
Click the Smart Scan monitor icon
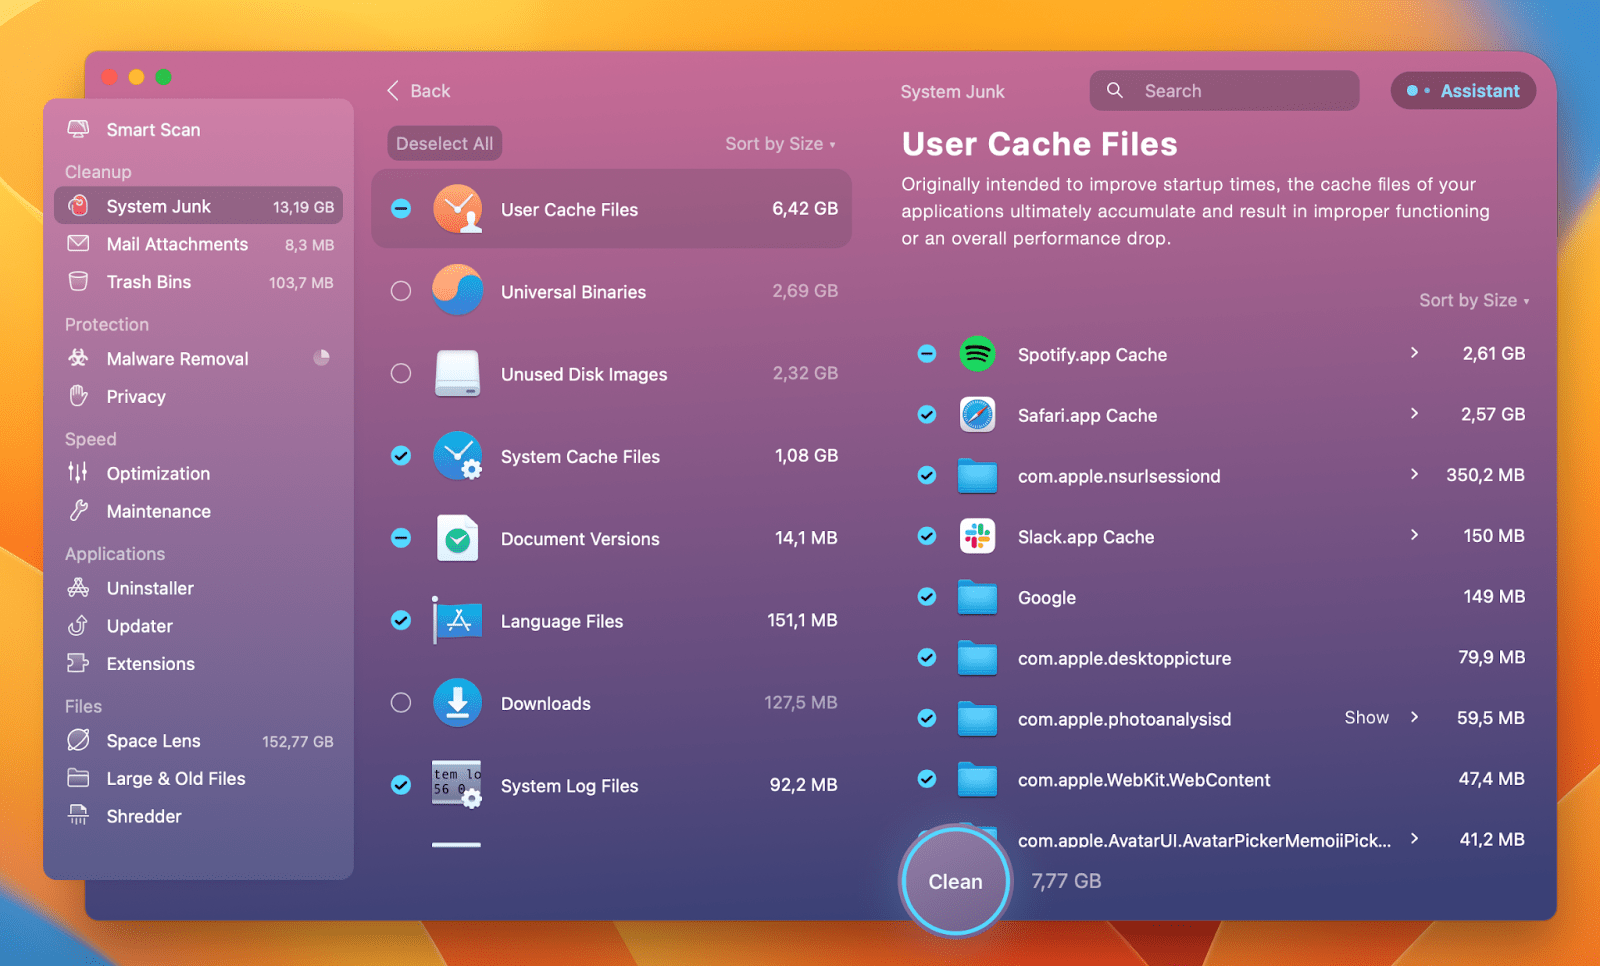point(78,129)
